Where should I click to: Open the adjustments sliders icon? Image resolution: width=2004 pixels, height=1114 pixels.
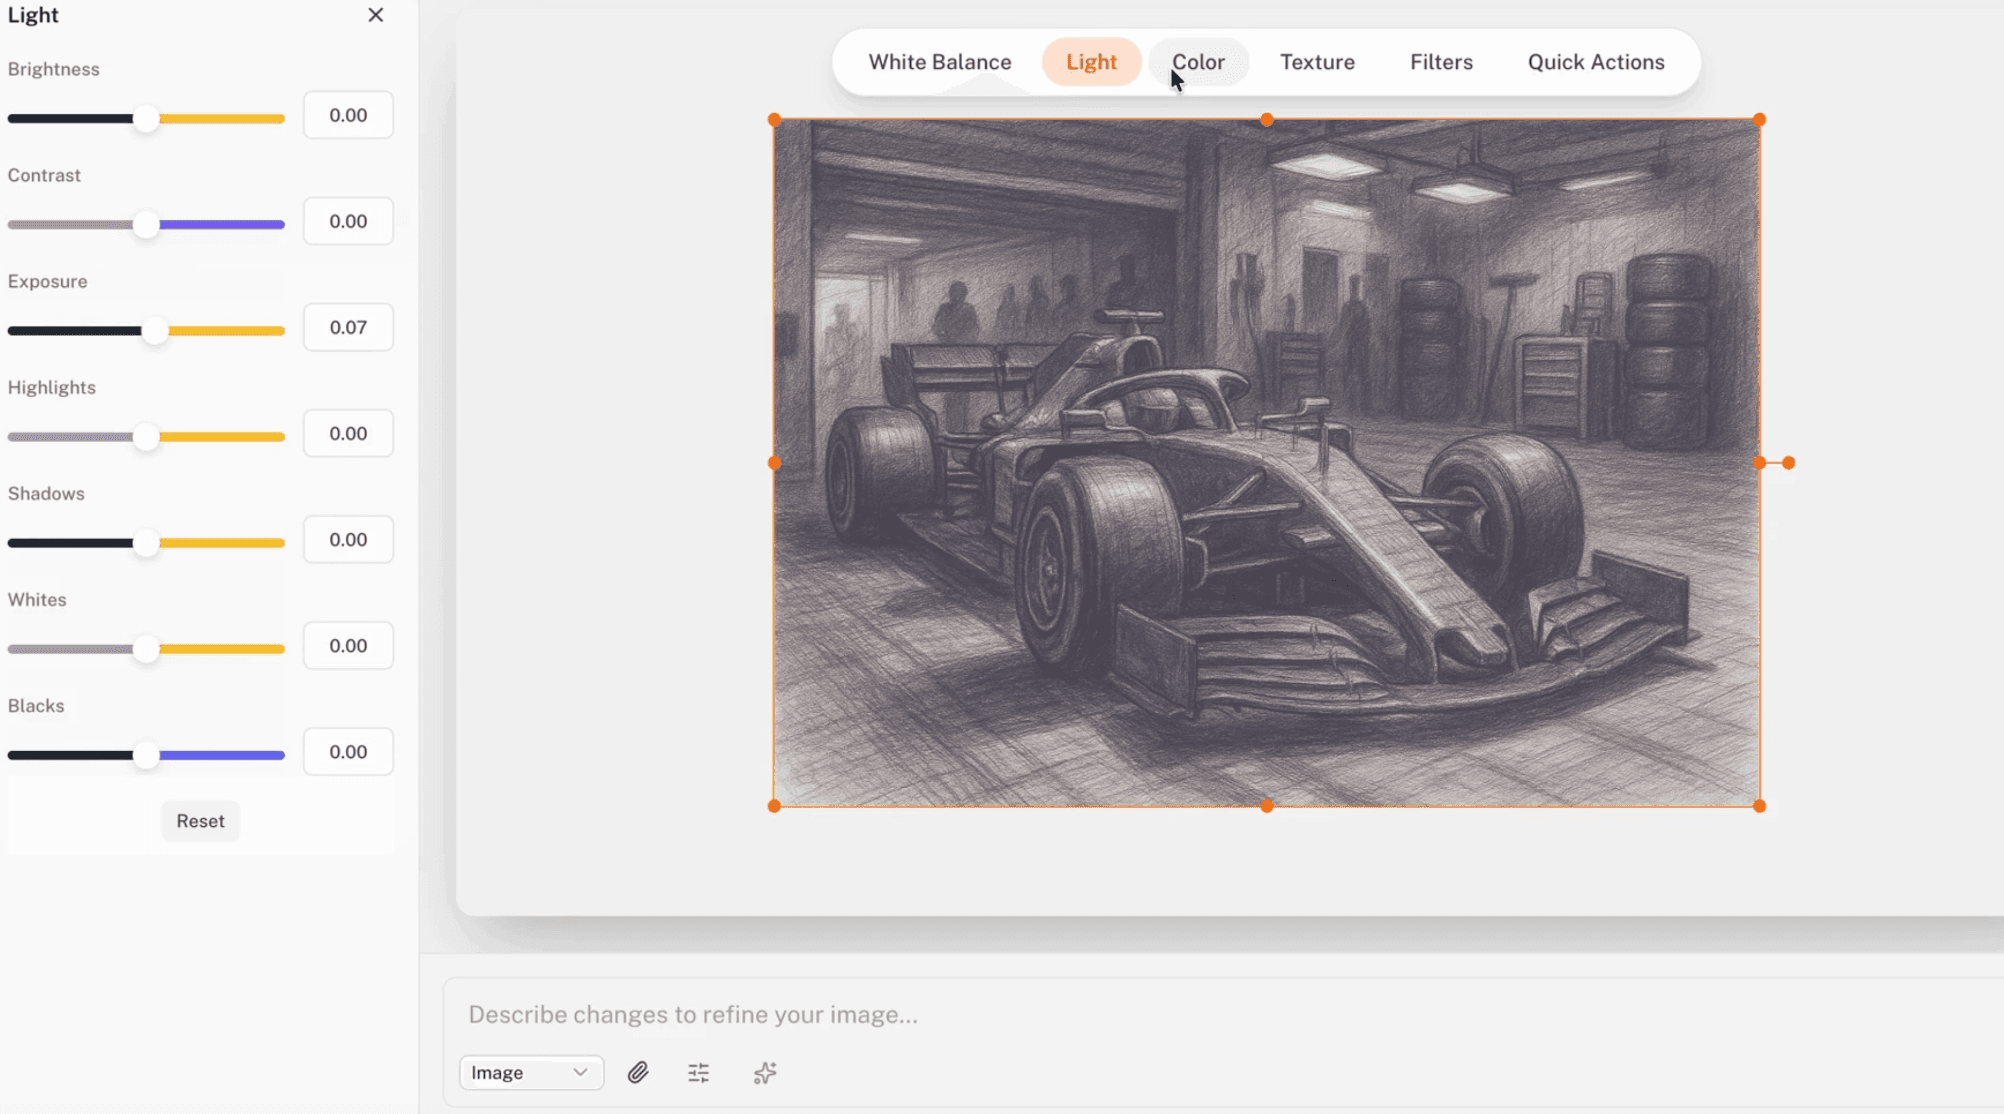click(698, 1072)
